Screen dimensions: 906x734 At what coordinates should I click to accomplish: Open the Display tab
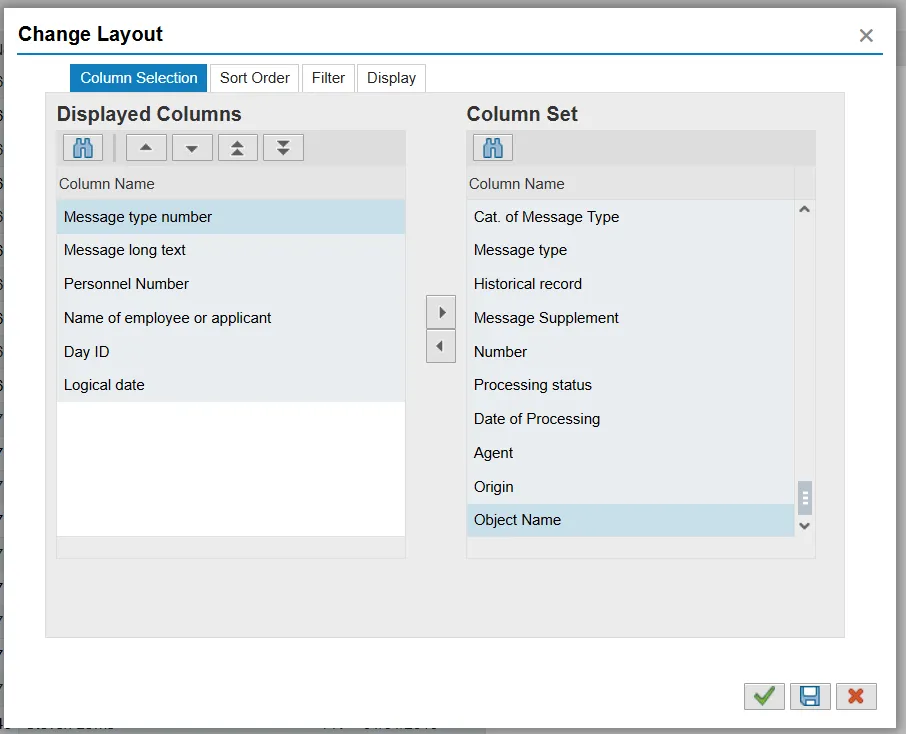point(391,78)
